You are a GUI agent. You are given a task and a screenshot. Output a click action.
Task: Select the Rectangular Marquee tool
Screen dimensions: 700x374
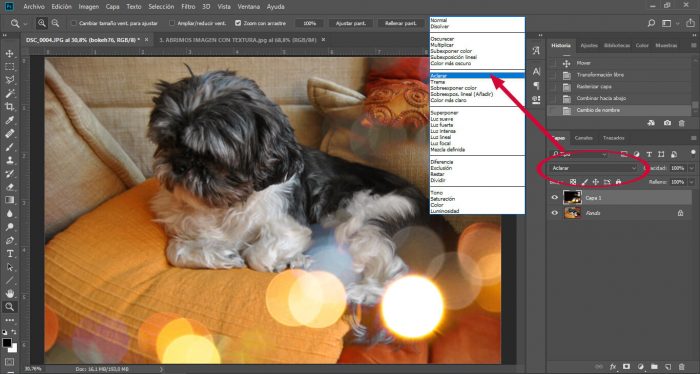click(9, 67)
